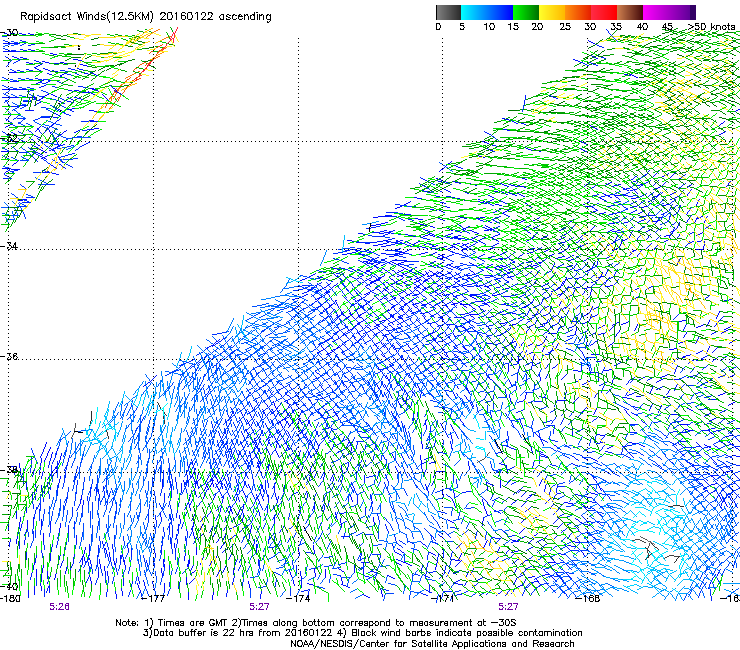The width and height of the screenshot is (740, 650).
Task: Click the footnote 'Black wind barbs indicate possible contamination'
Action: click(466, 633)
